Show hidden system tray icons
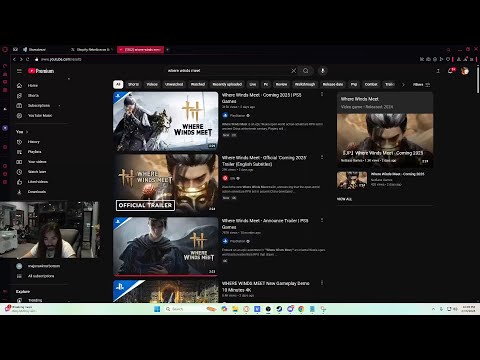This screenshot has height=360, width=480. 433,309
